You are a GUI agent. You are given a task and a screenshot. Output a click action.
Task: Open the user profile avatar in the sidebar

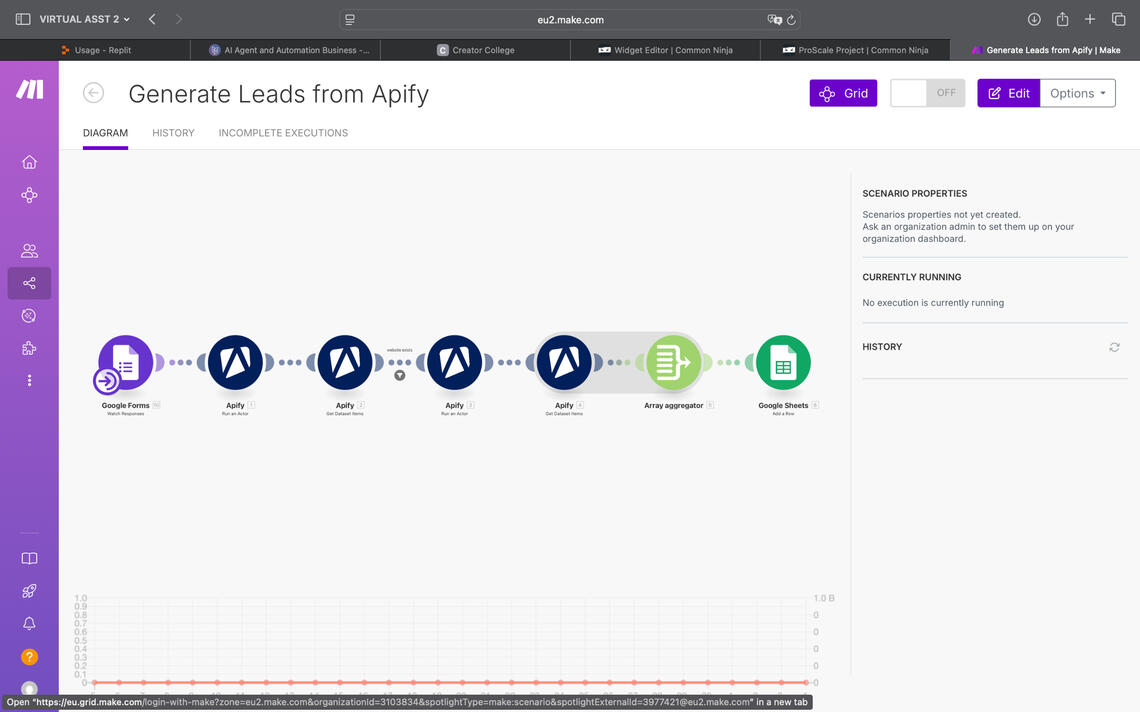29,689
